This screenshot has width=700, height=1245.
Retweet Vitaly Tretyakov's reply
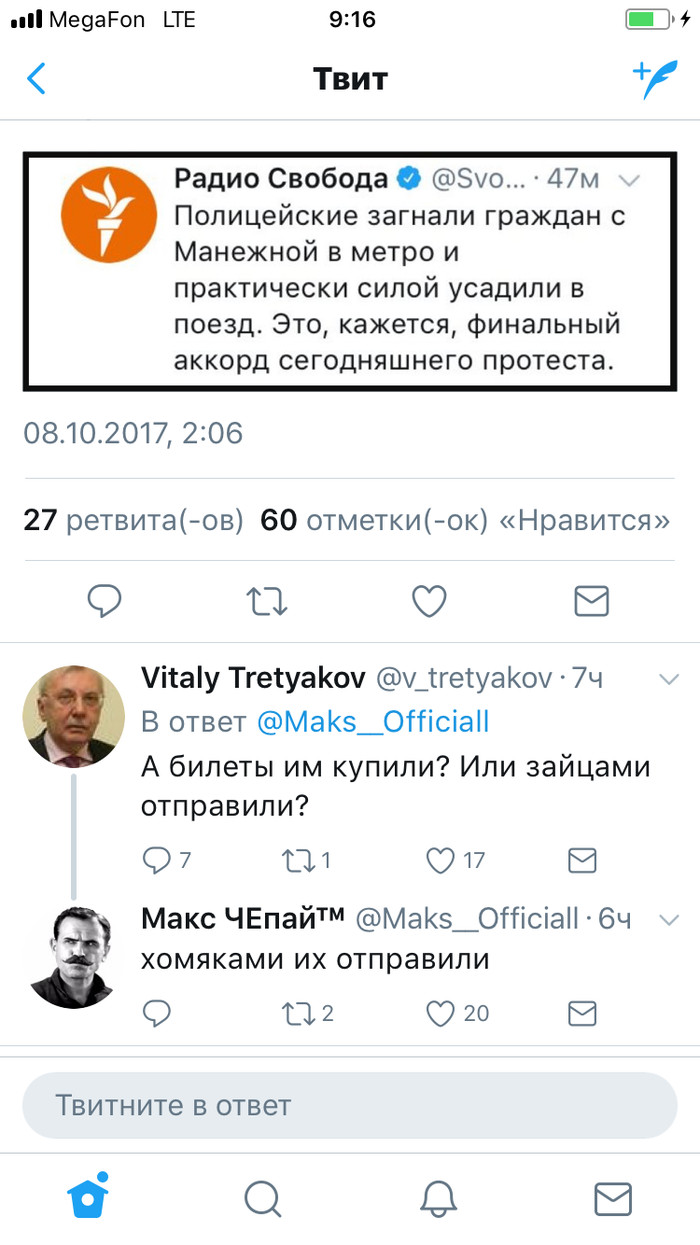coord(299,859)
